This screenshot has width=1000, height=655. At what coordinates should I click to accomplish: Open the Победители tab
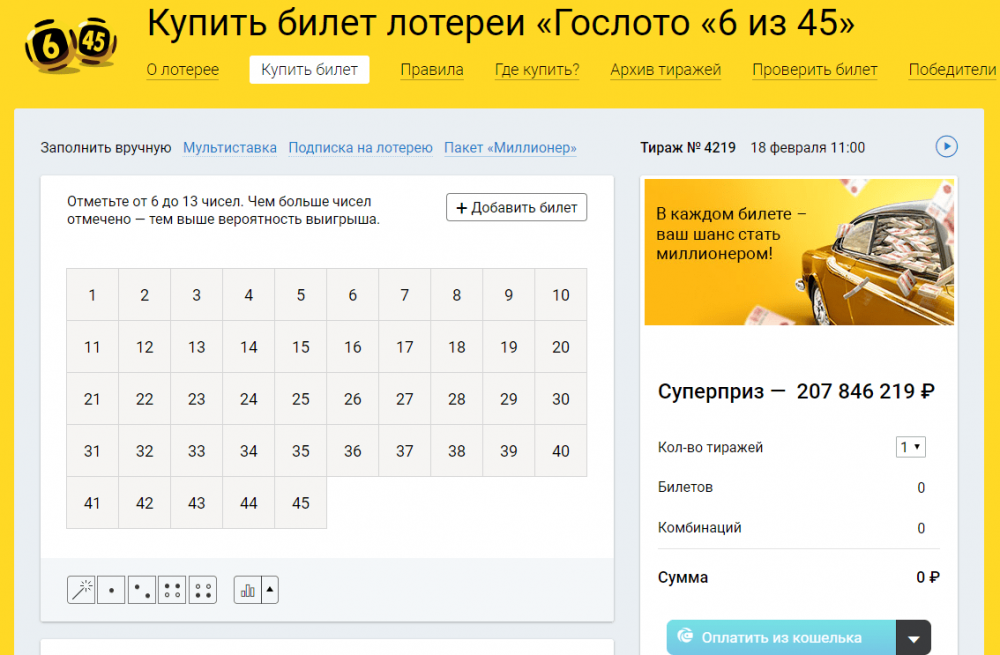pos(952,70)
